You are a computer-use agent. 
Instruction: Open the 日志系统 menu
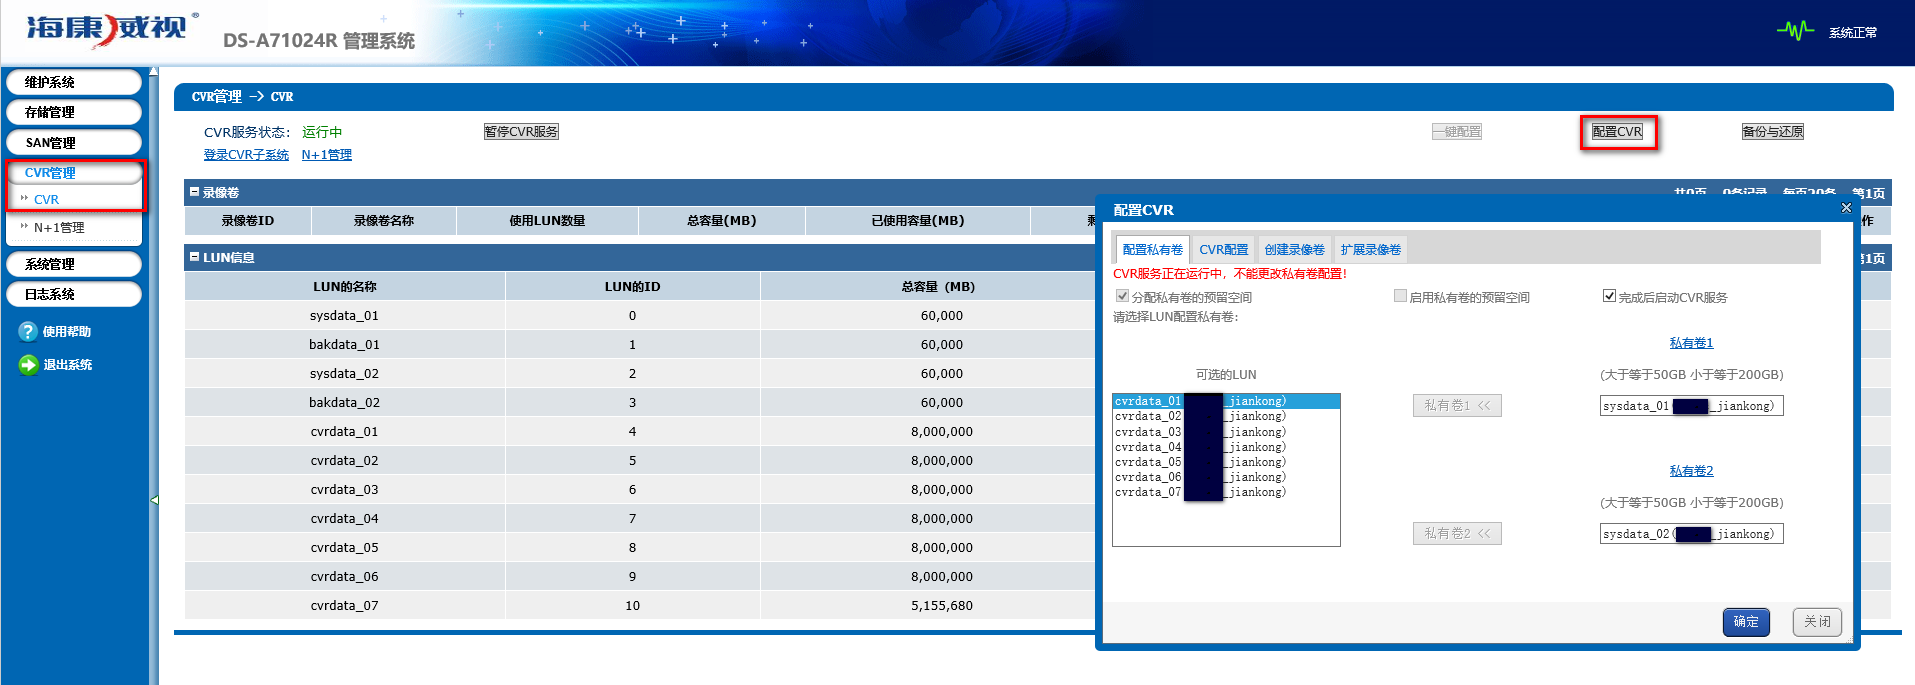(73, 294)
